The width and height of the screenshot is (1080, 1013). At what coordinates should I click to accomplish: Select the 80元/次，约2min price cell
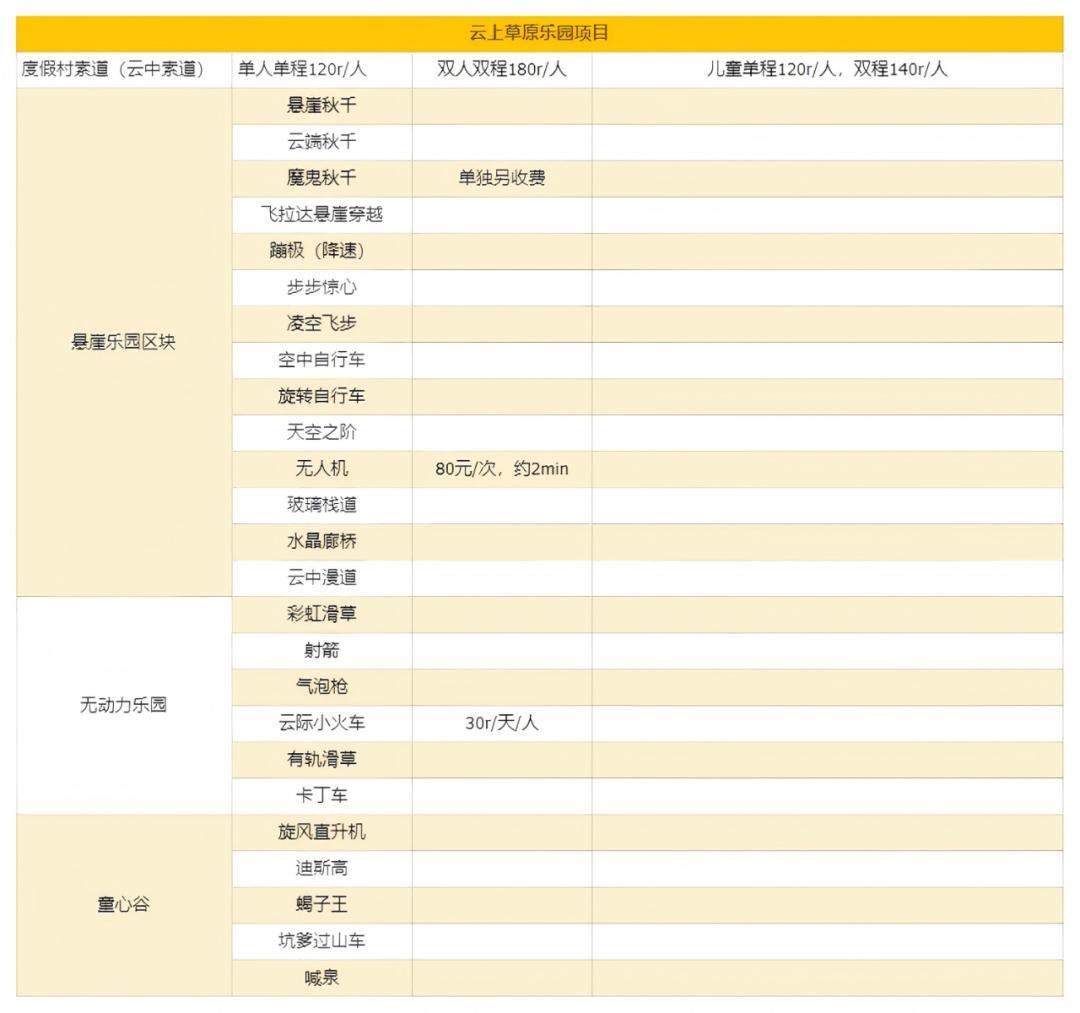[502, 469]
